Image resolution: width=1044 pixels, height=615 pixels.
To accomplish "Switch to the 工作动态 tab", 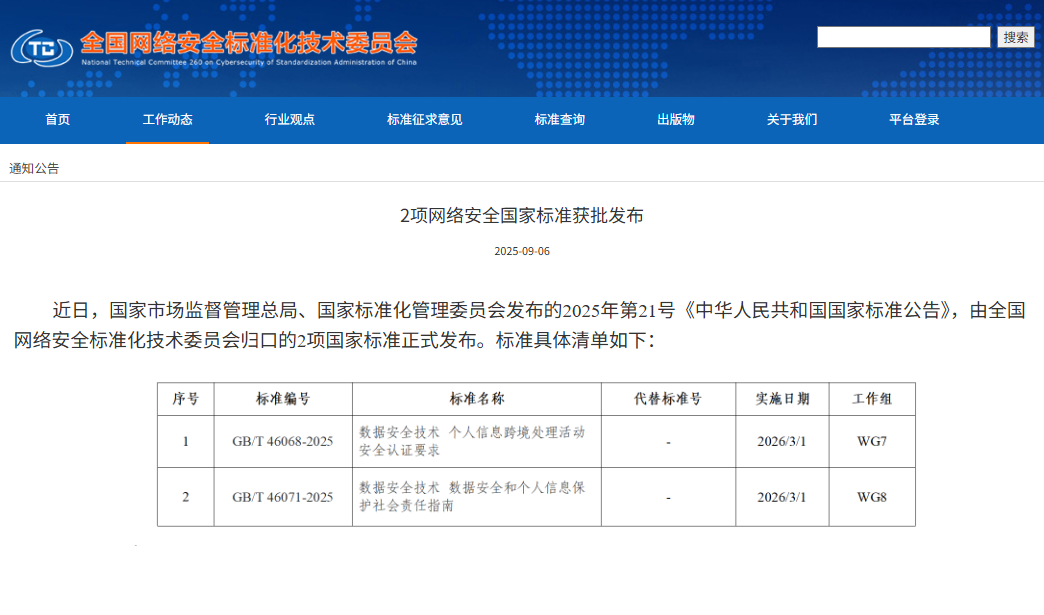I will tap(166, 120).
